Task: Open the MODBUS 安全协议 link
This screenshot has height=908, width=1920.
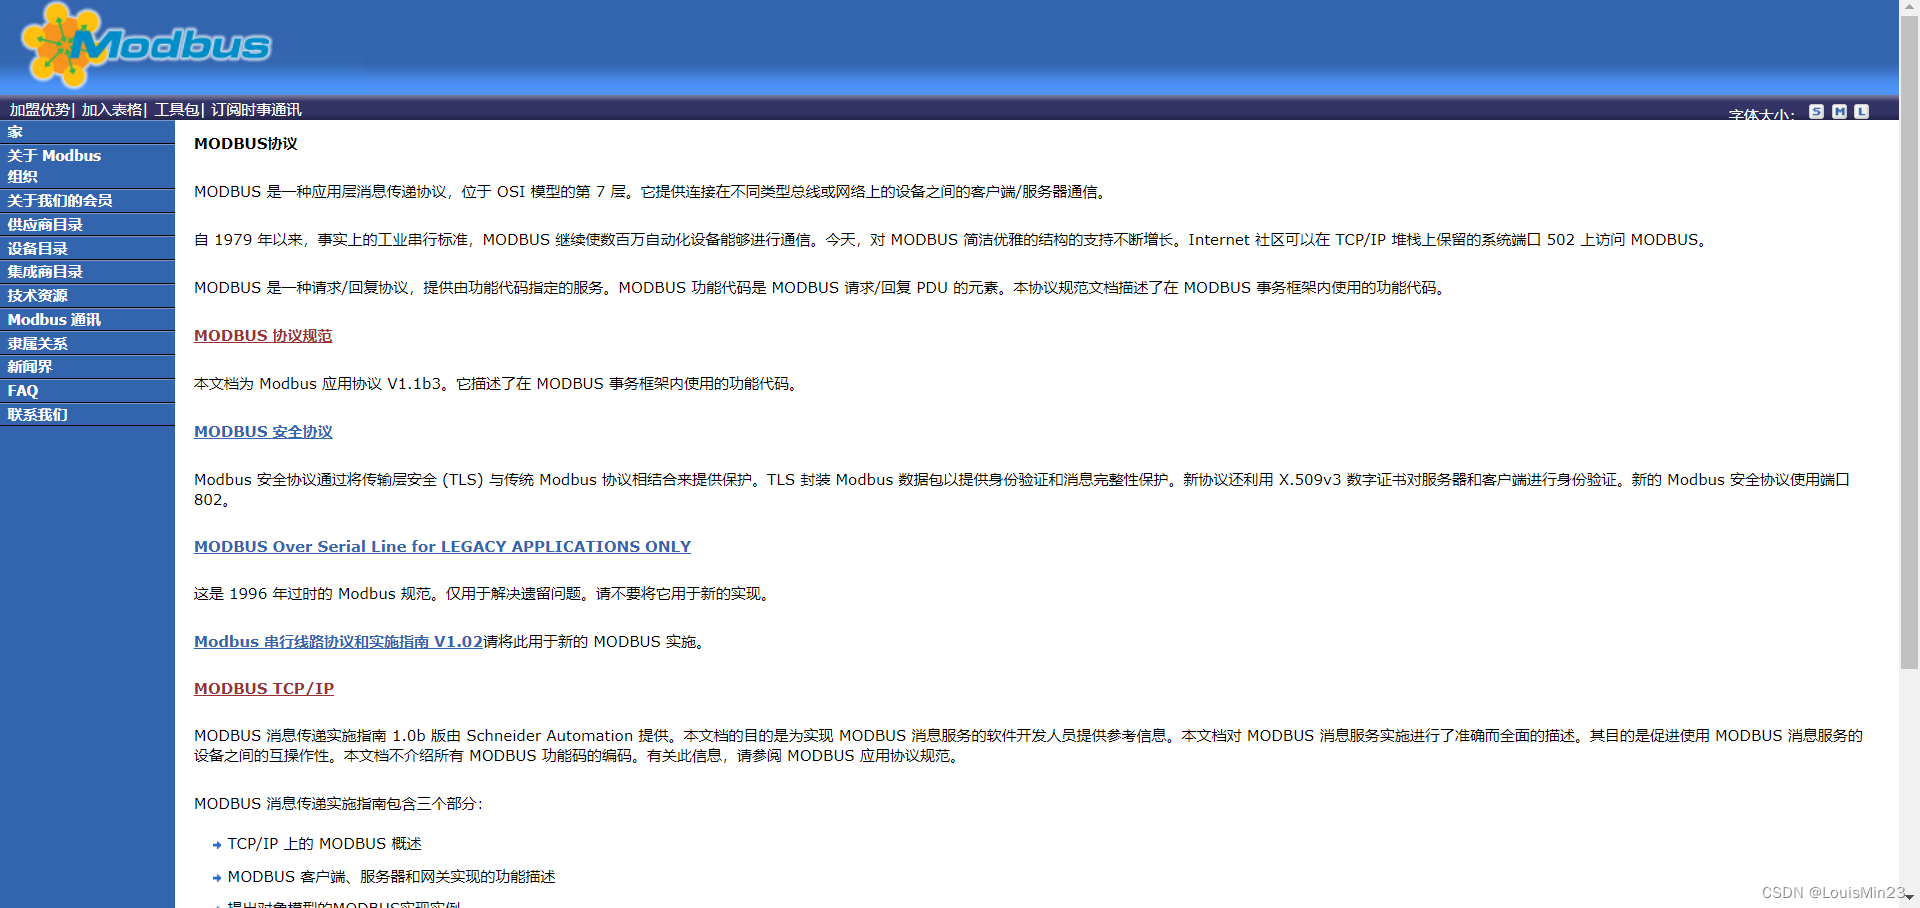Action: pos(263,432)
